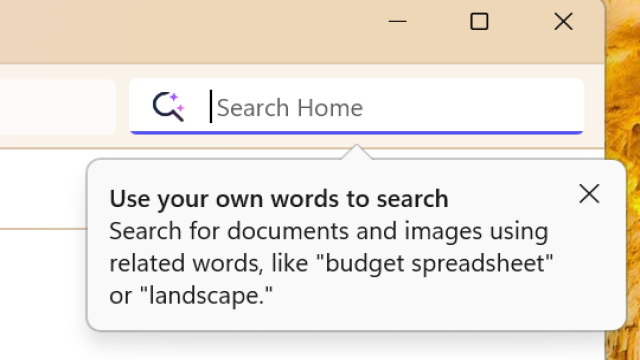Image resolution: width=640 pixels, height=360 pixels.
Task: Click the sparkle magnifier search icon
Action: [169, 107]
